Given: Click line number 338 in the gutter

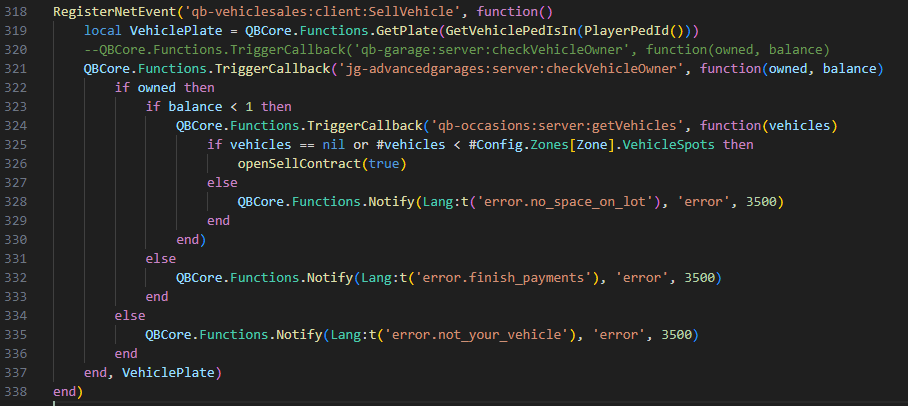Looking at the screenshot, I should point(14,392).
